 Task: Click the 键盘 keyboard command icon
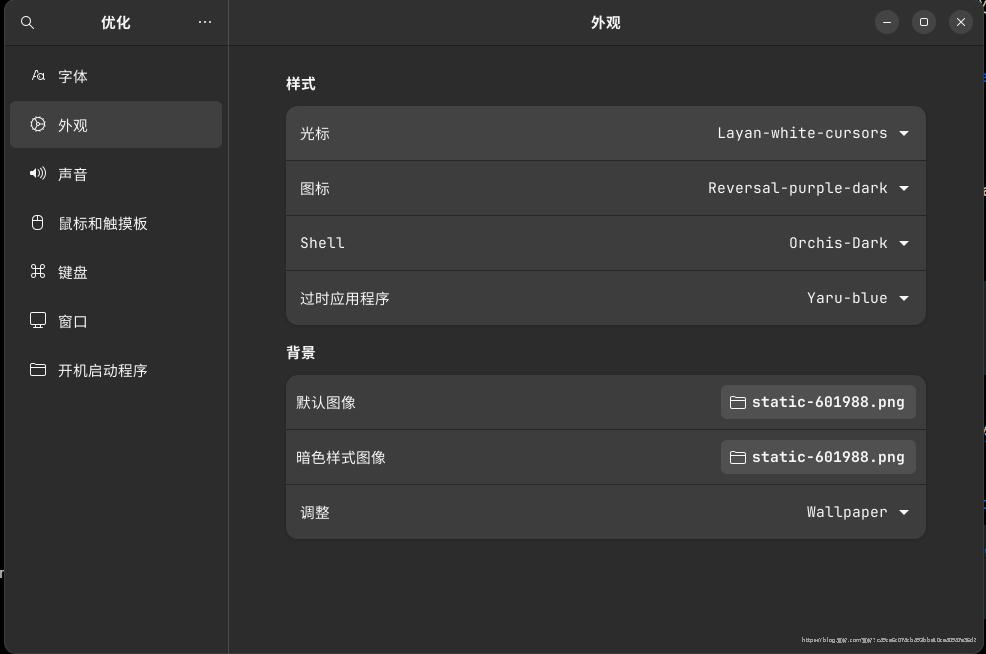point(38,271)
